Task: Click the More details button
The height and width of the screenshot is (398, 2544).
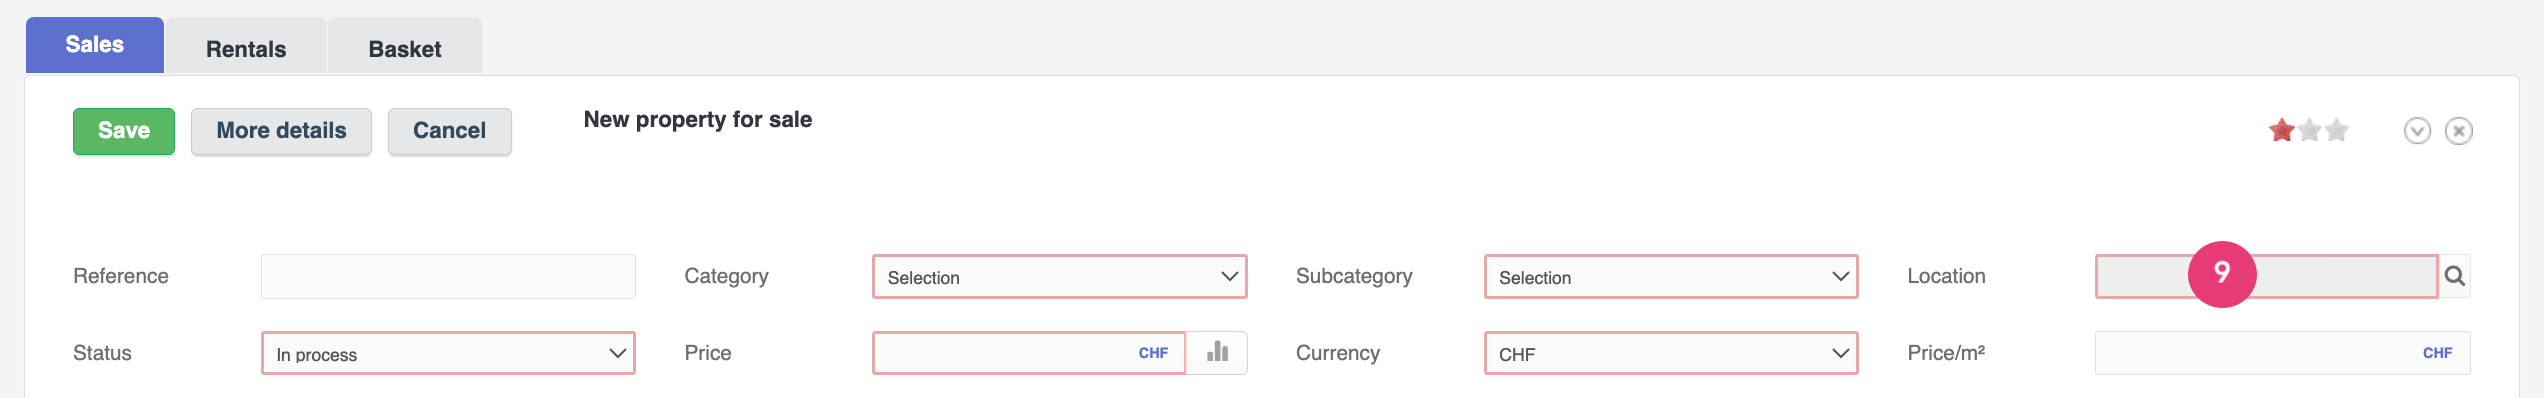Action: (281, 131)
